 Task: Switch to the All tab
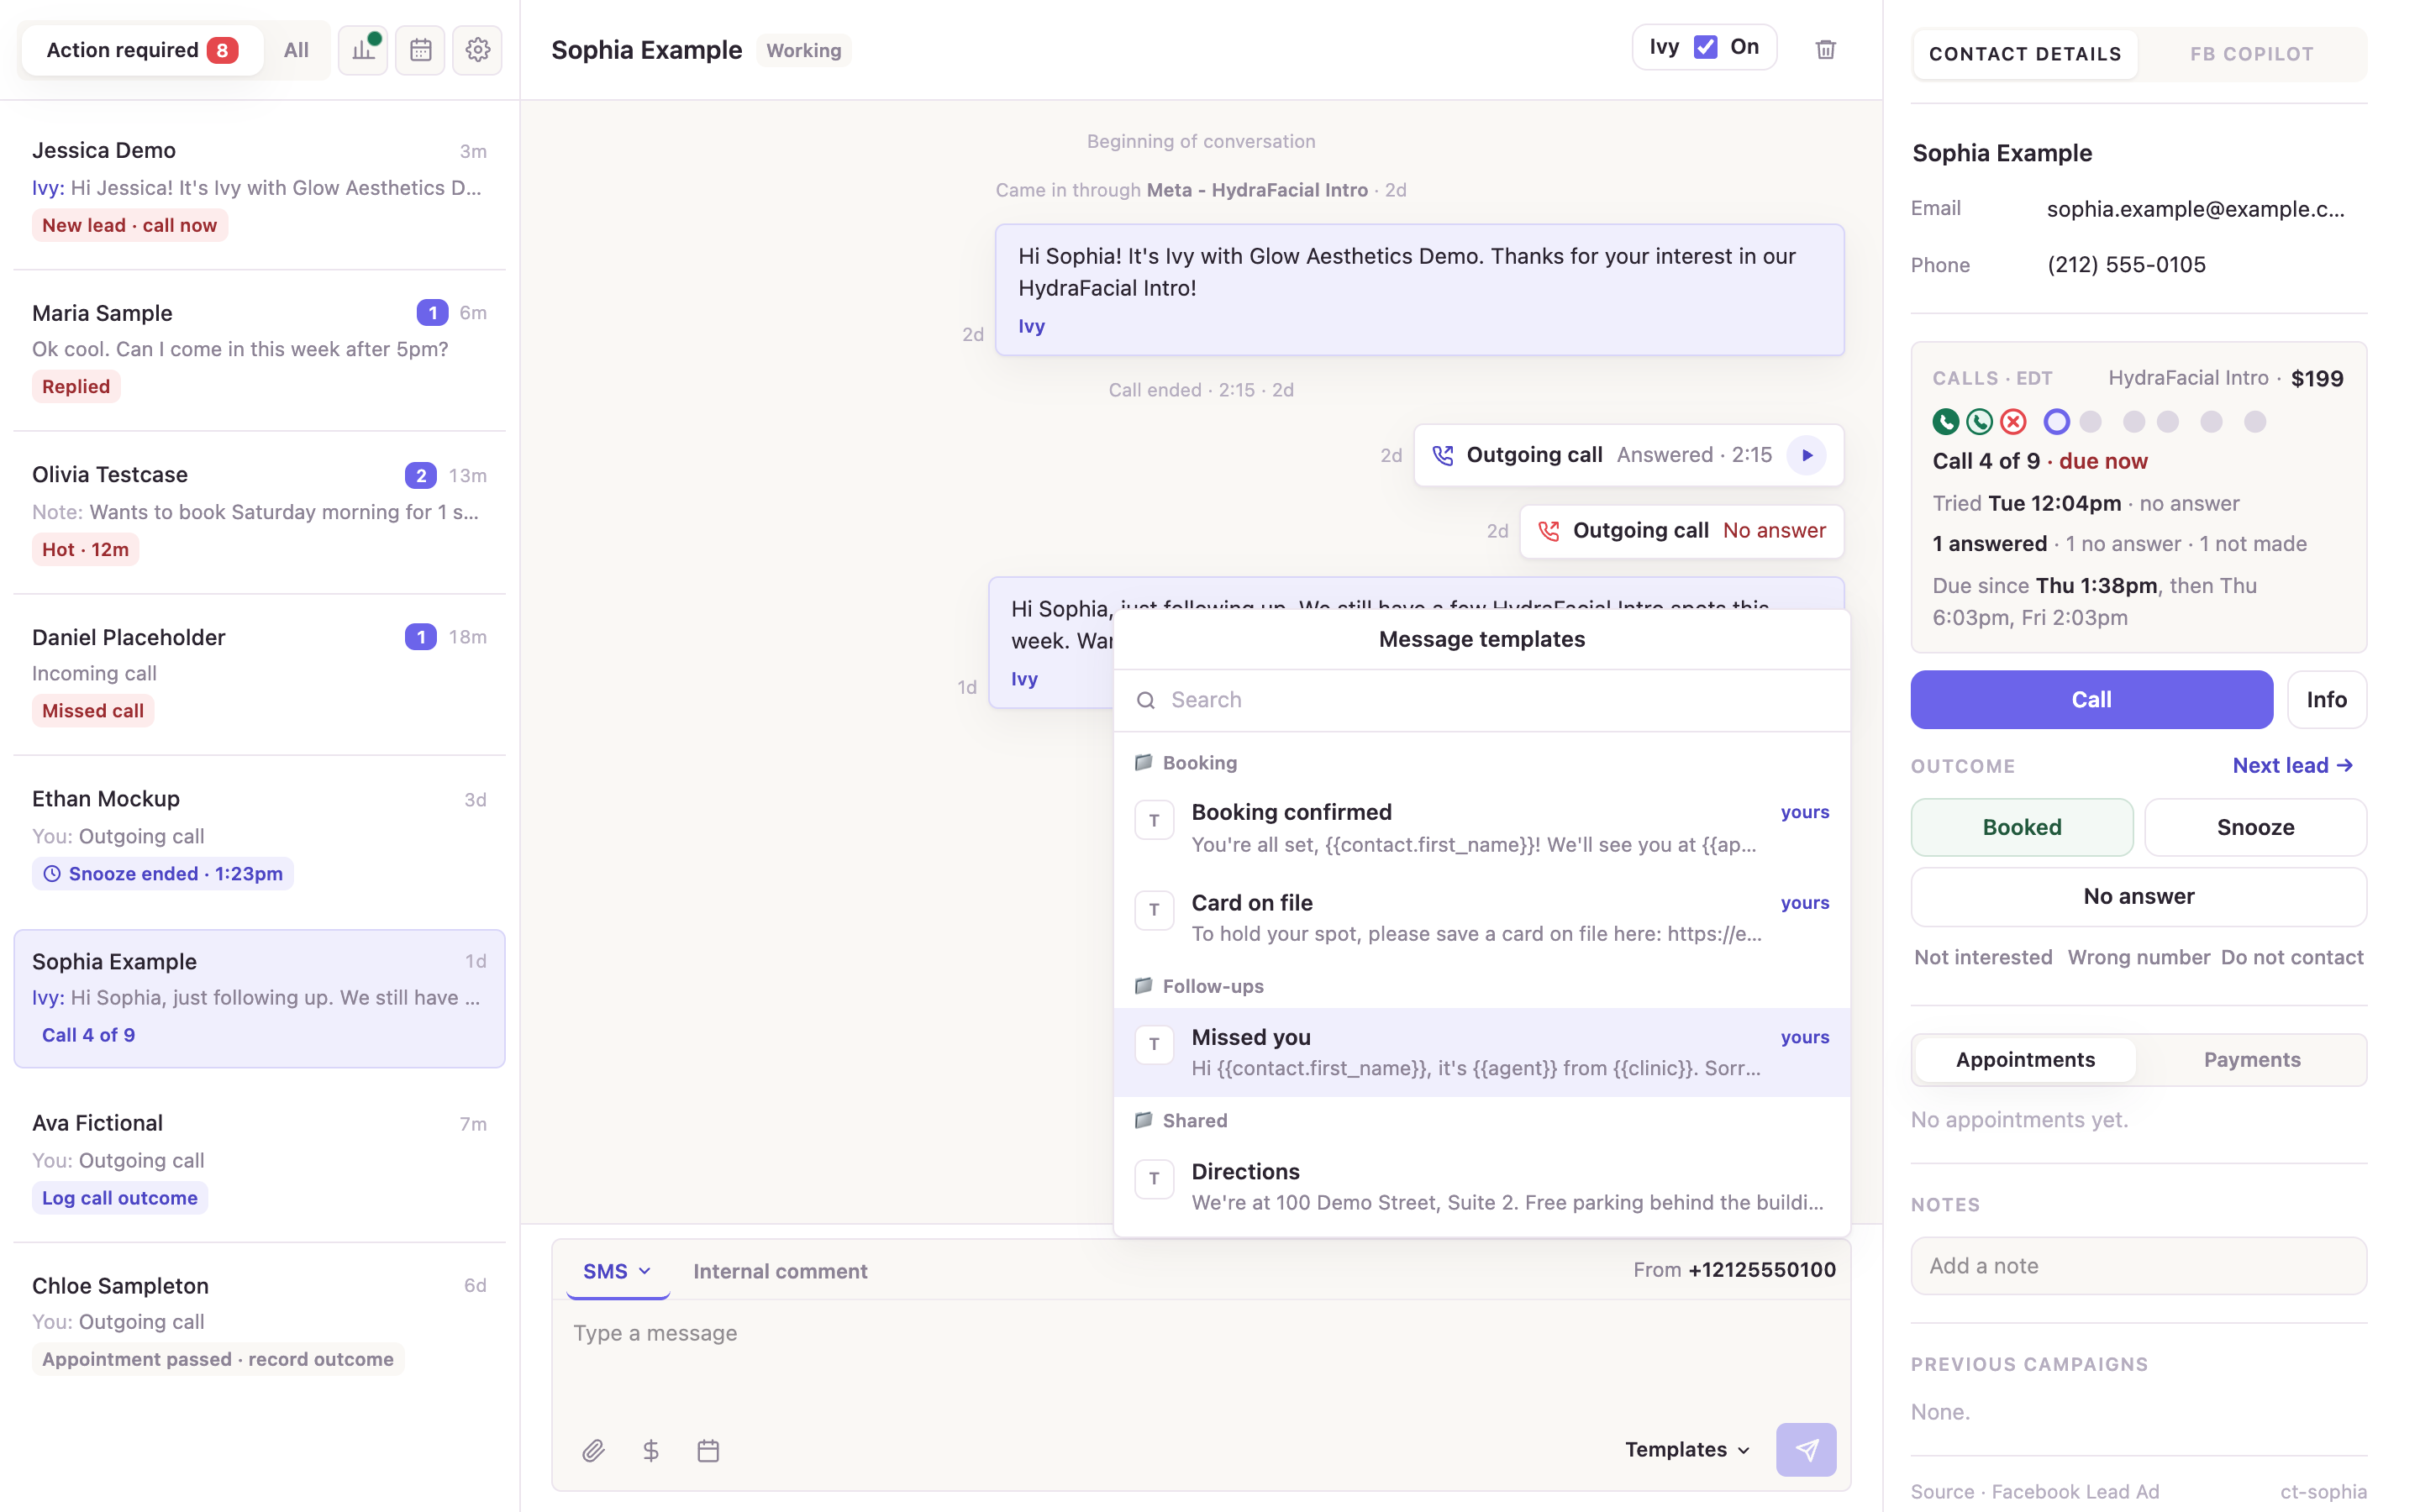click(296, 50)
